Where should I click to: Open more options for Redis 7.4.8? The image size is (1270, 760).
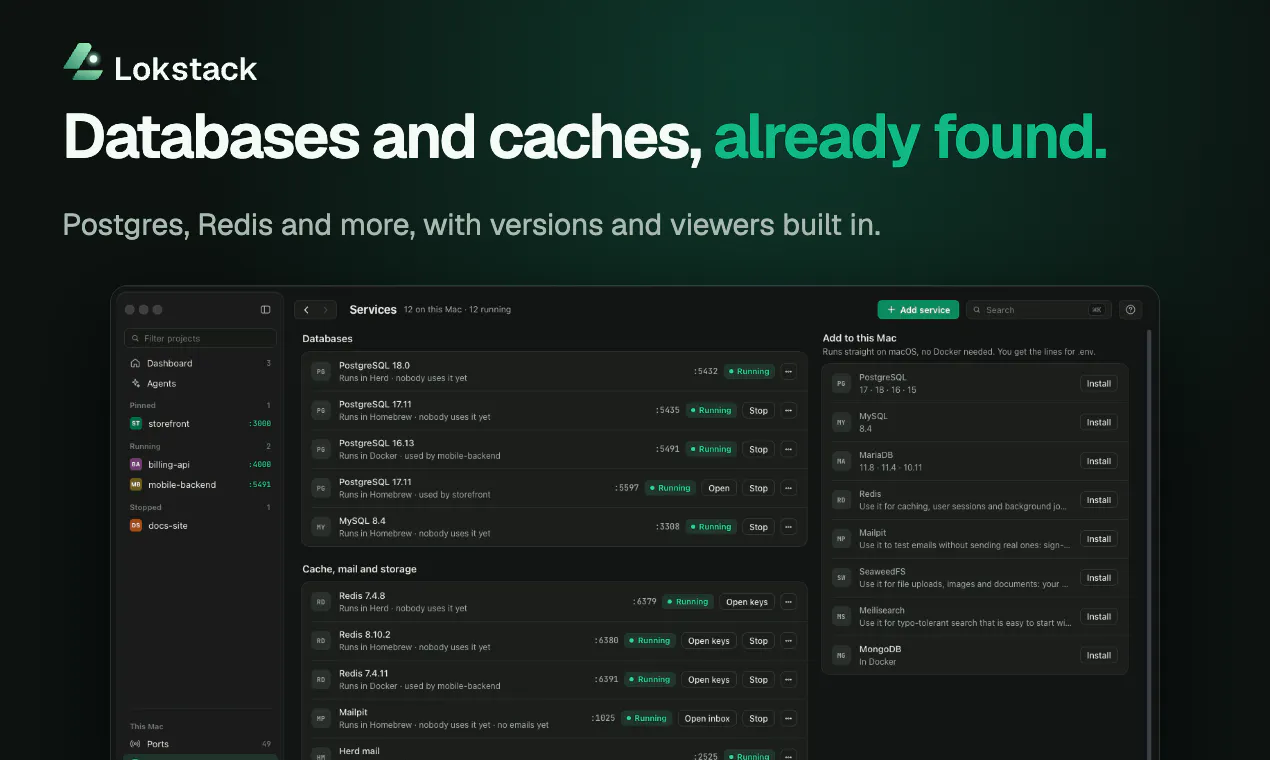[788, 602]
